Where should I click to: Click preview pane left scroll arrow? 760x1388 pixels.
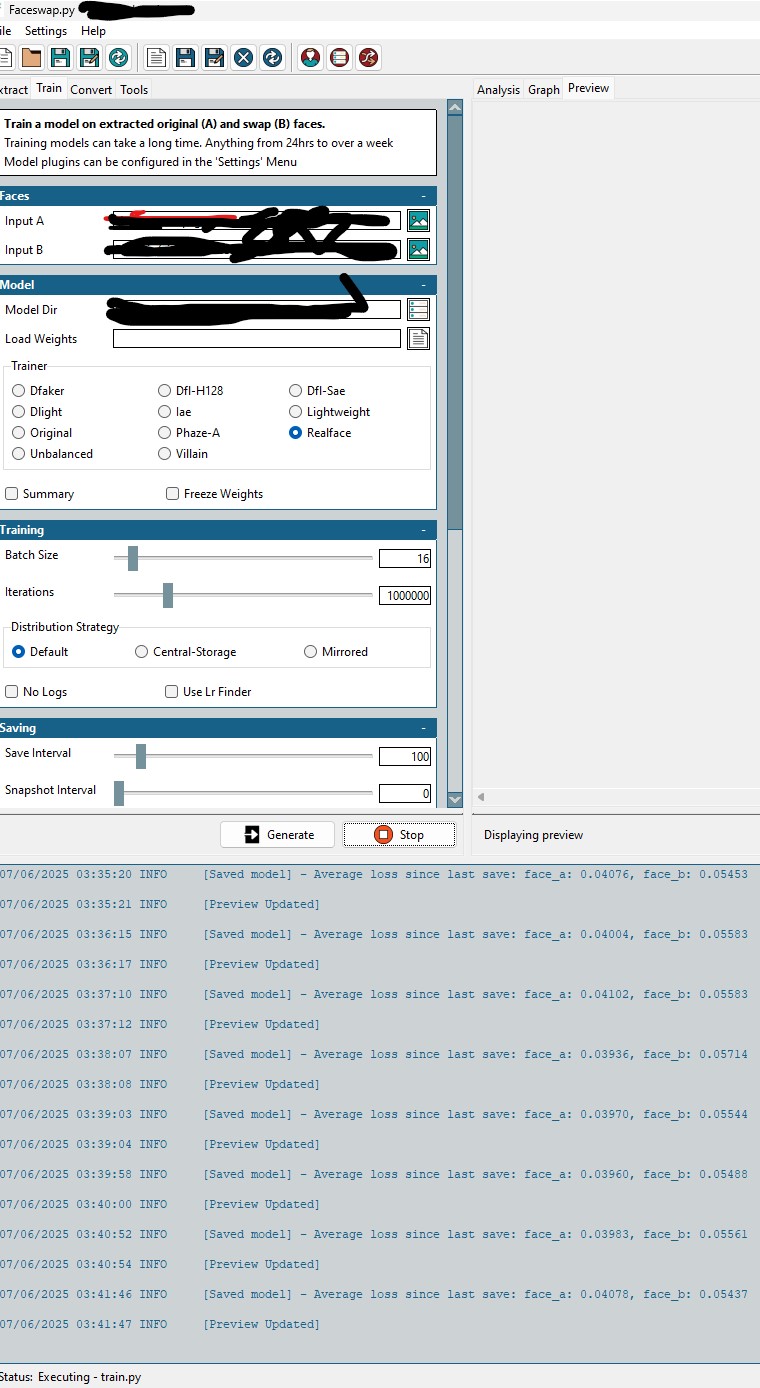tap(481, 797)
